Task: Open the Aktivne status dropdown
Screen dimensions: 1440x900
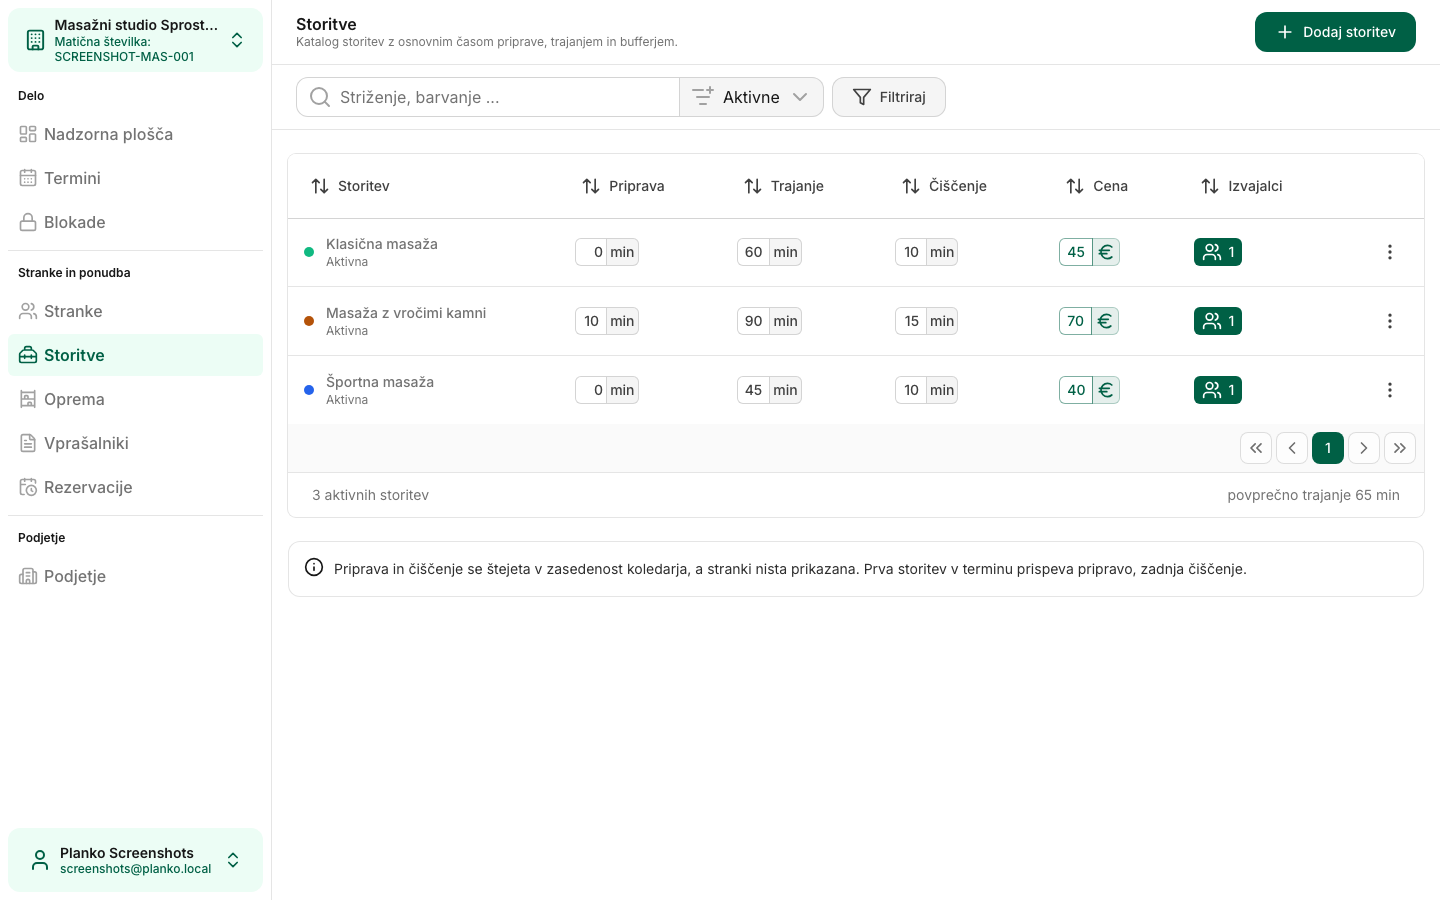Action: click(x=751, y=97)
